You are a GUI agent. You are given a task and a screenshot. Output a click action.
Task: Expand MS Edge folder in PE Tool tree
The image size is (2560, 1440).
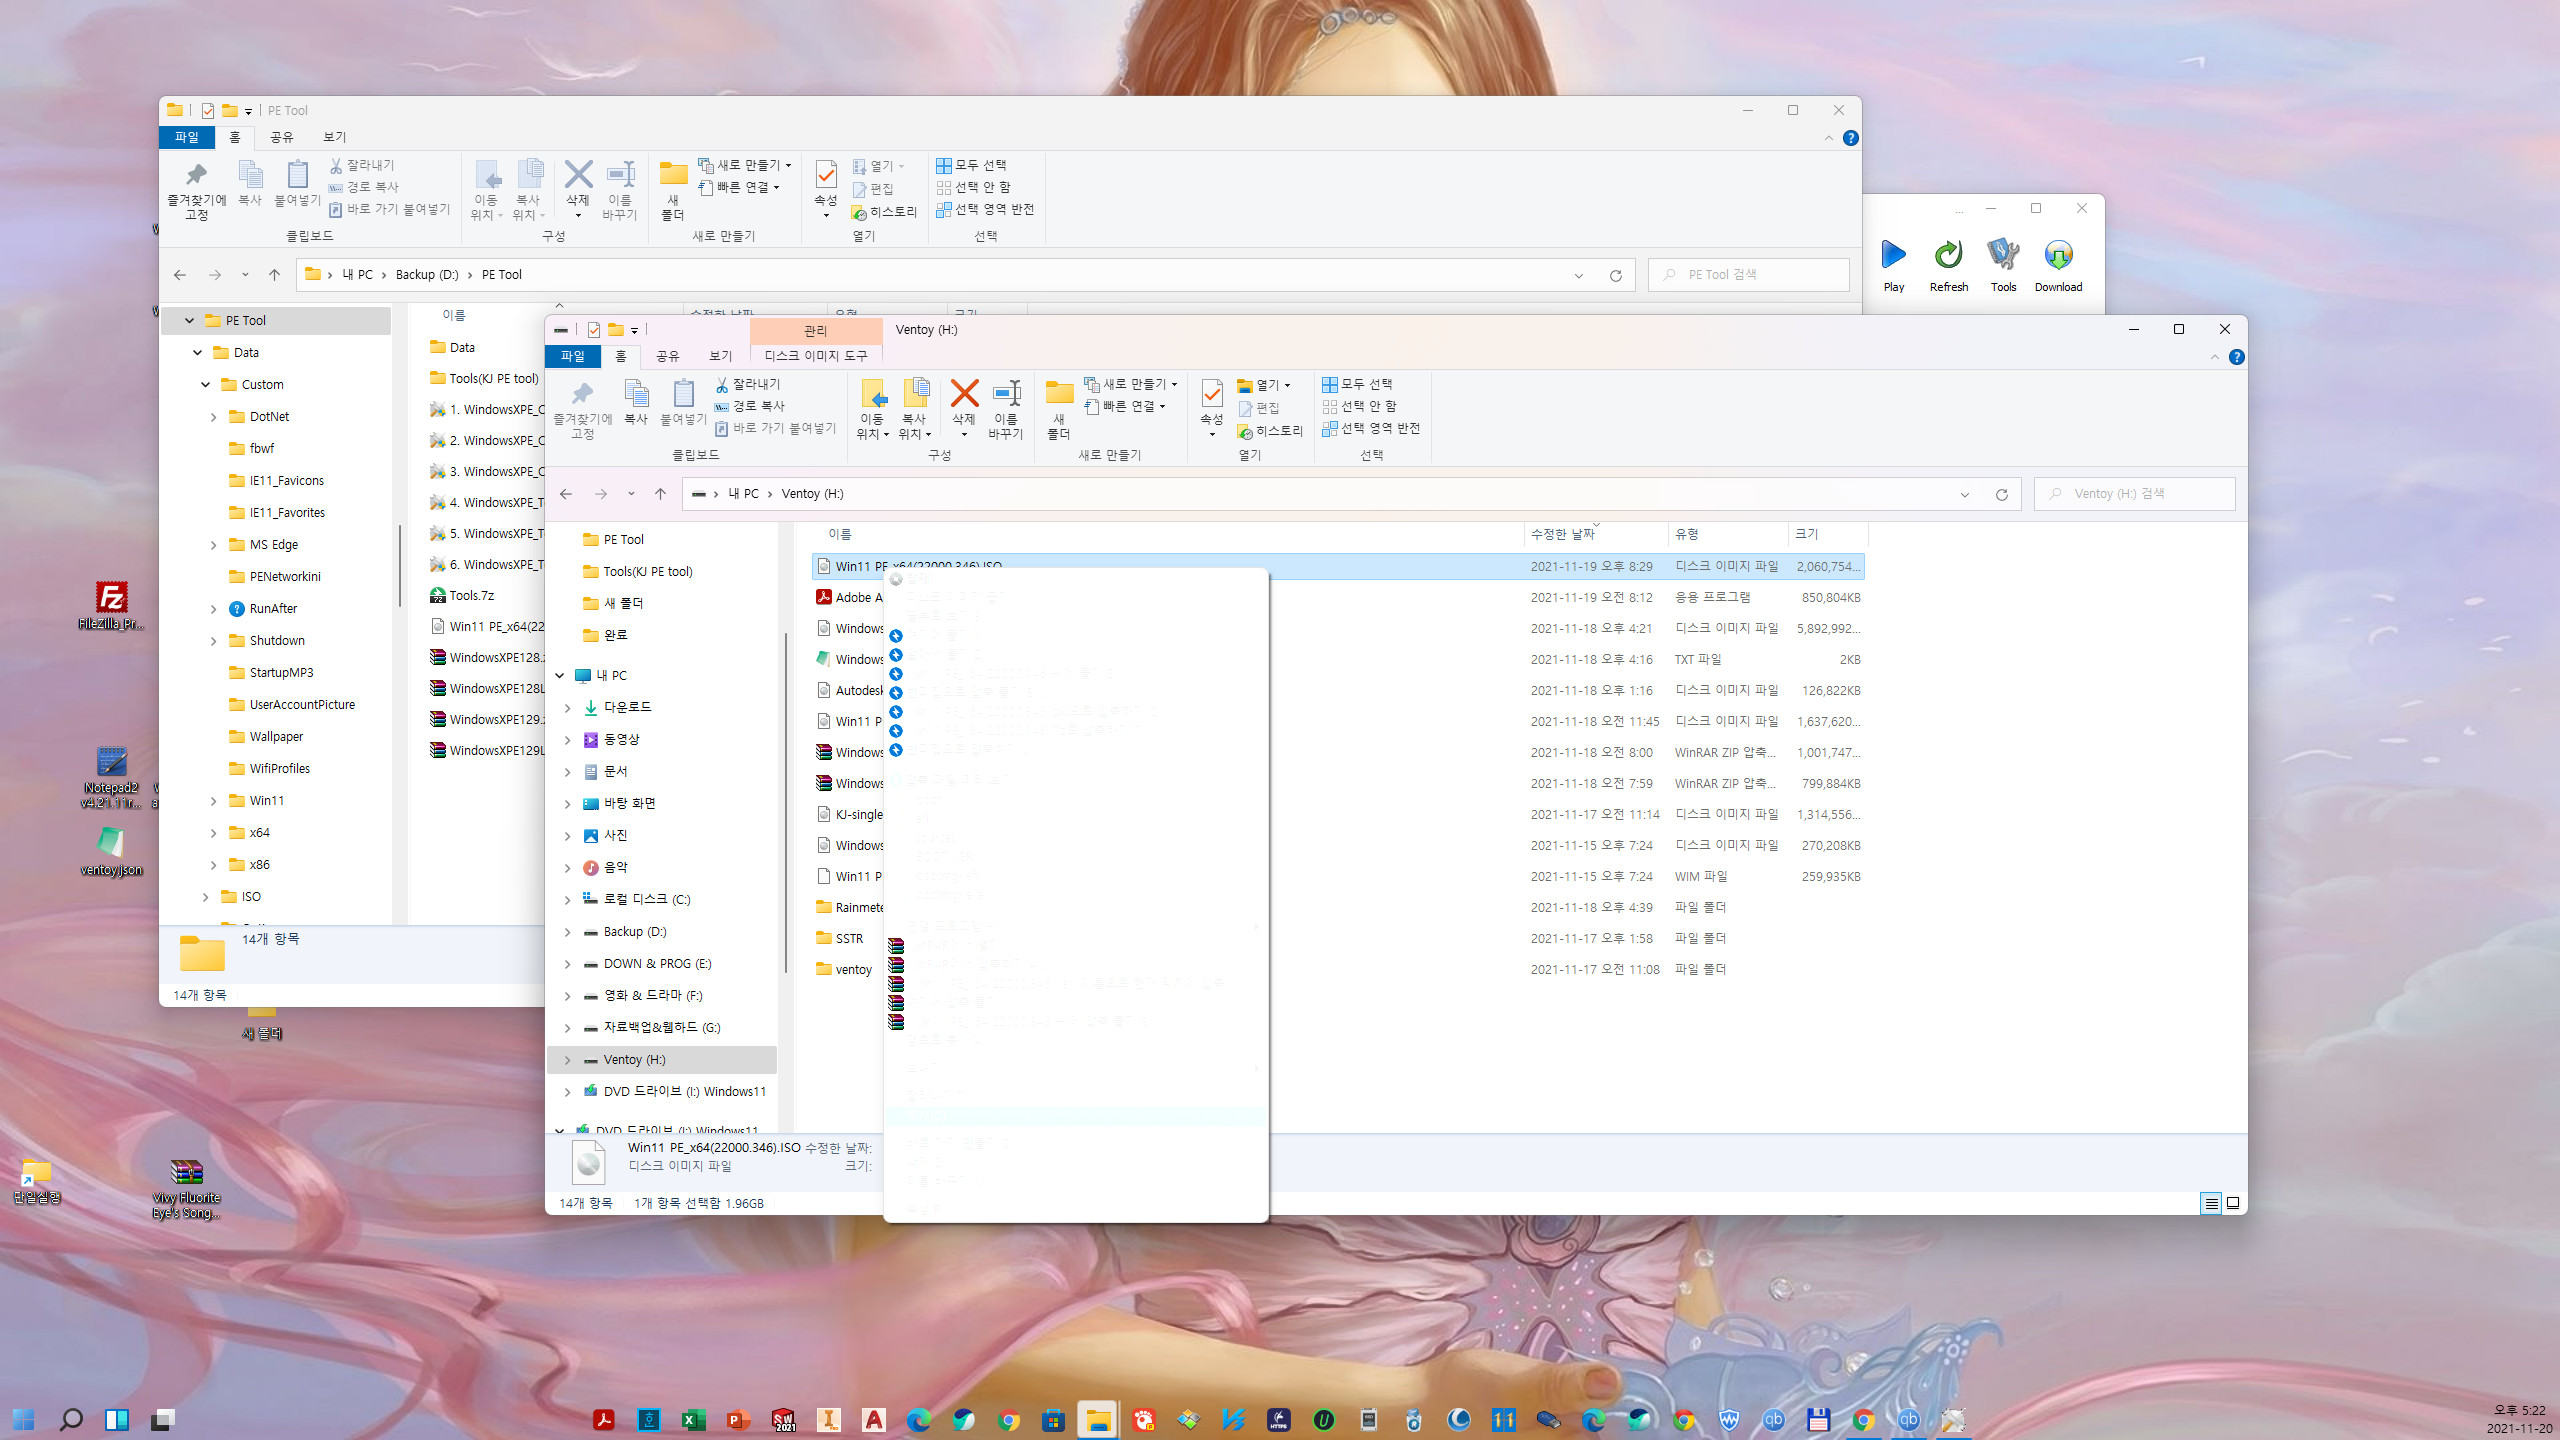(213, 545)
